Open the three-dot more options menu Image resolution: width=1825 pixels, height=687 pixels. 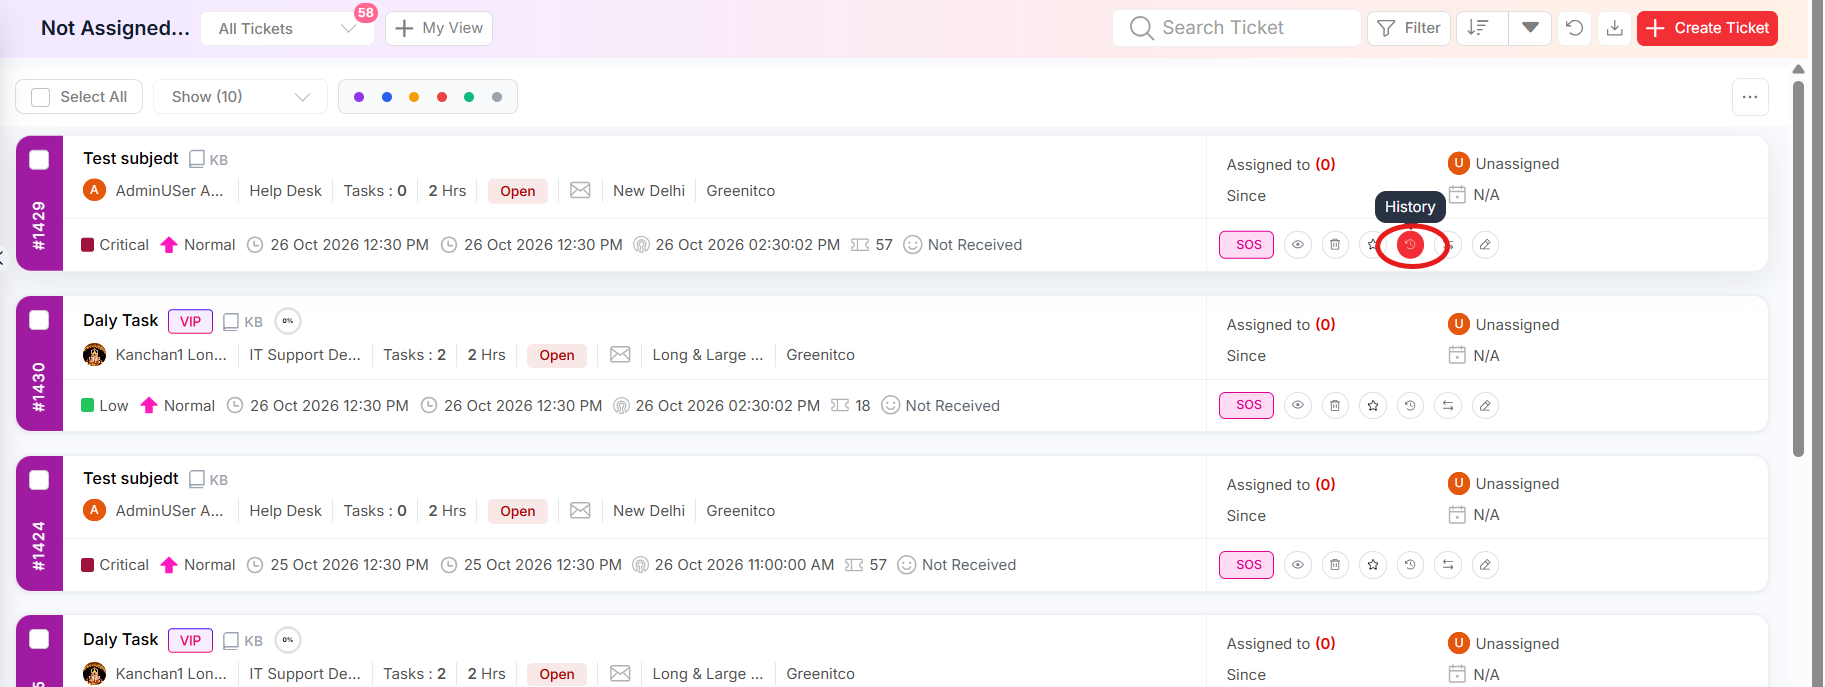coord(1750,97)
